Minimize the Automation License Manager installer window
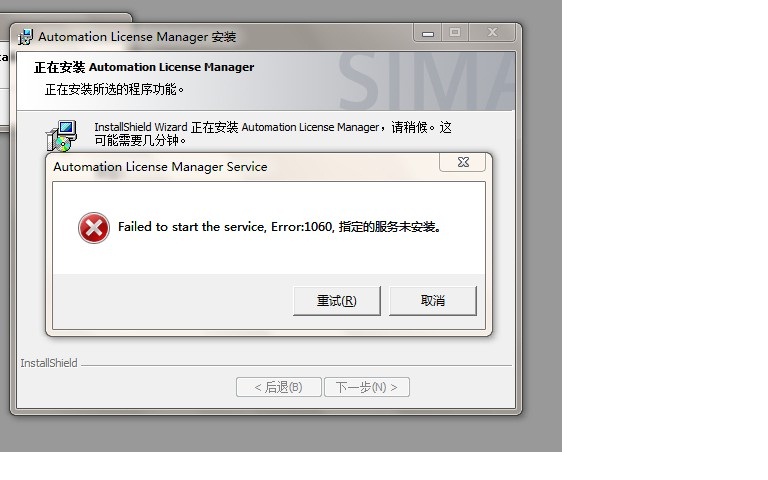Image resolution: width=768 pixels, height=480 pixels. tap(429, 33)
